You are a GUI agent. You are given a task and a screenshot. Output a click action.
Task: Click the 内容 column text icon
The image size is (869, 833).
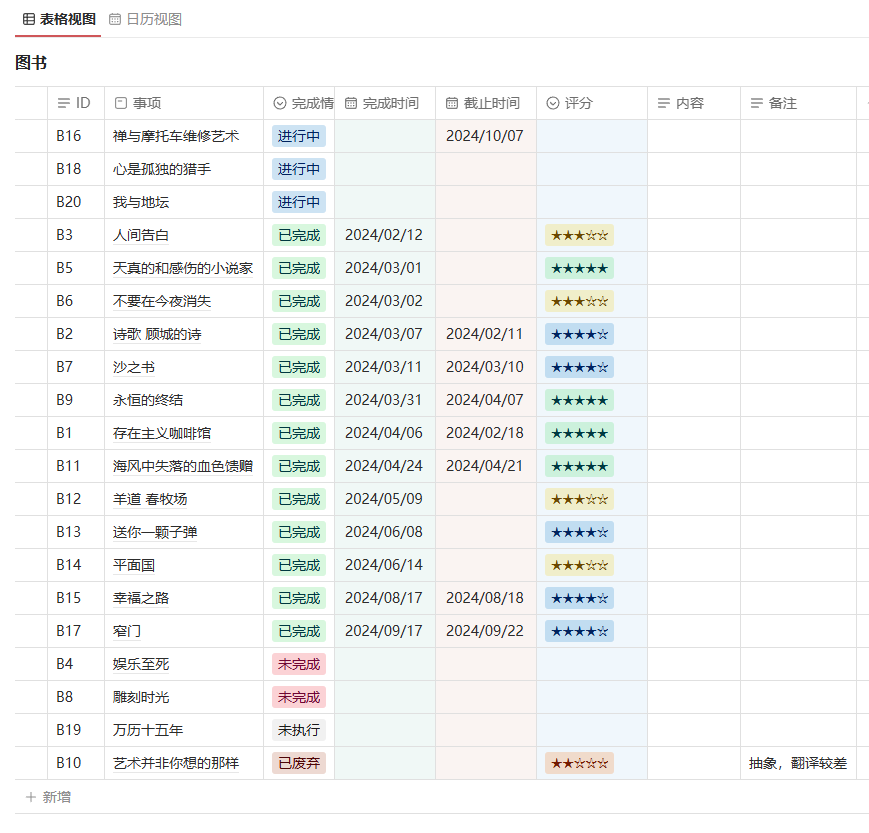pyautogui.click(x=664, y=103)
